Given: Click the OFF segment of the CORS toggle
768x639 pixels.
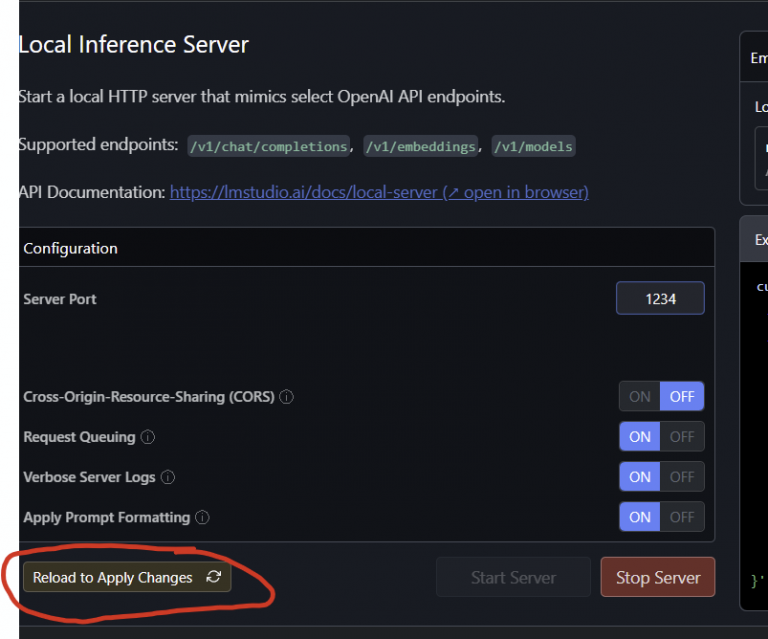Looking at the screenshot, I should point(682,397).
